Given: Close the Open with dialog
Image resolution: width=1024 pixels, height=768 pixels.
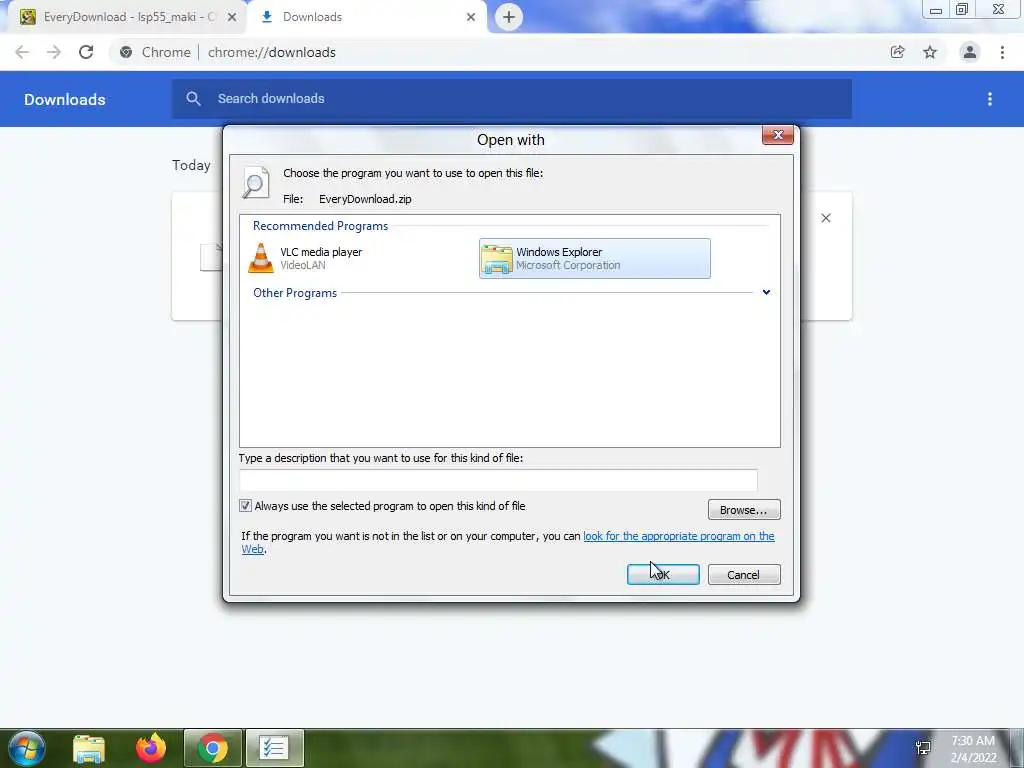Looking at the screenshot, I should coord(777,135).
